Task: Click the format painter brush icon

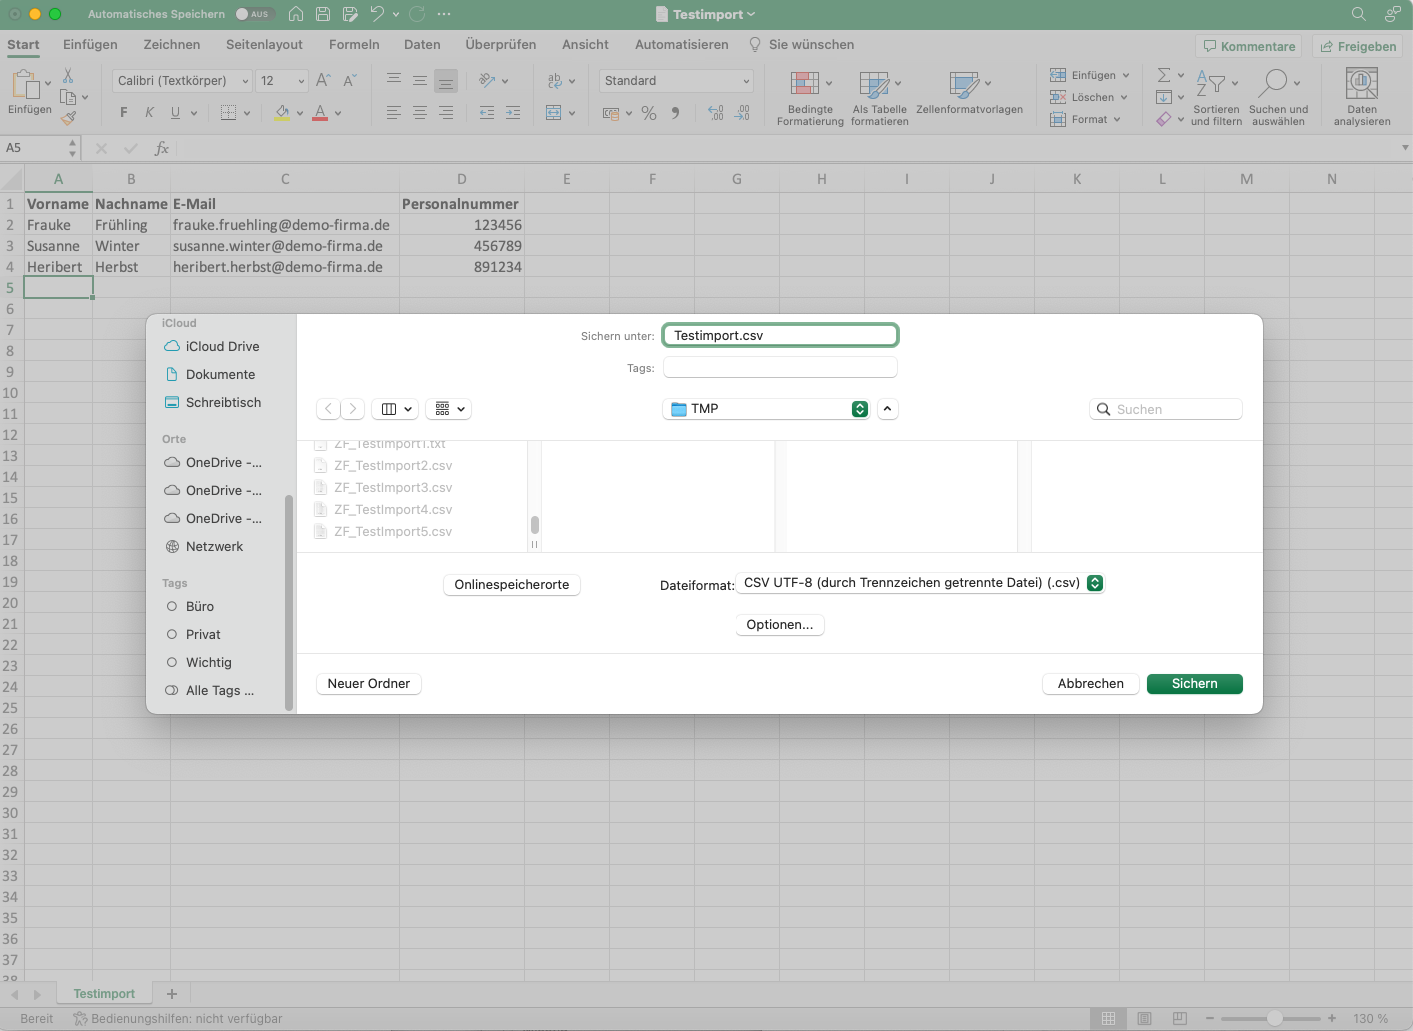Action: 68,118
